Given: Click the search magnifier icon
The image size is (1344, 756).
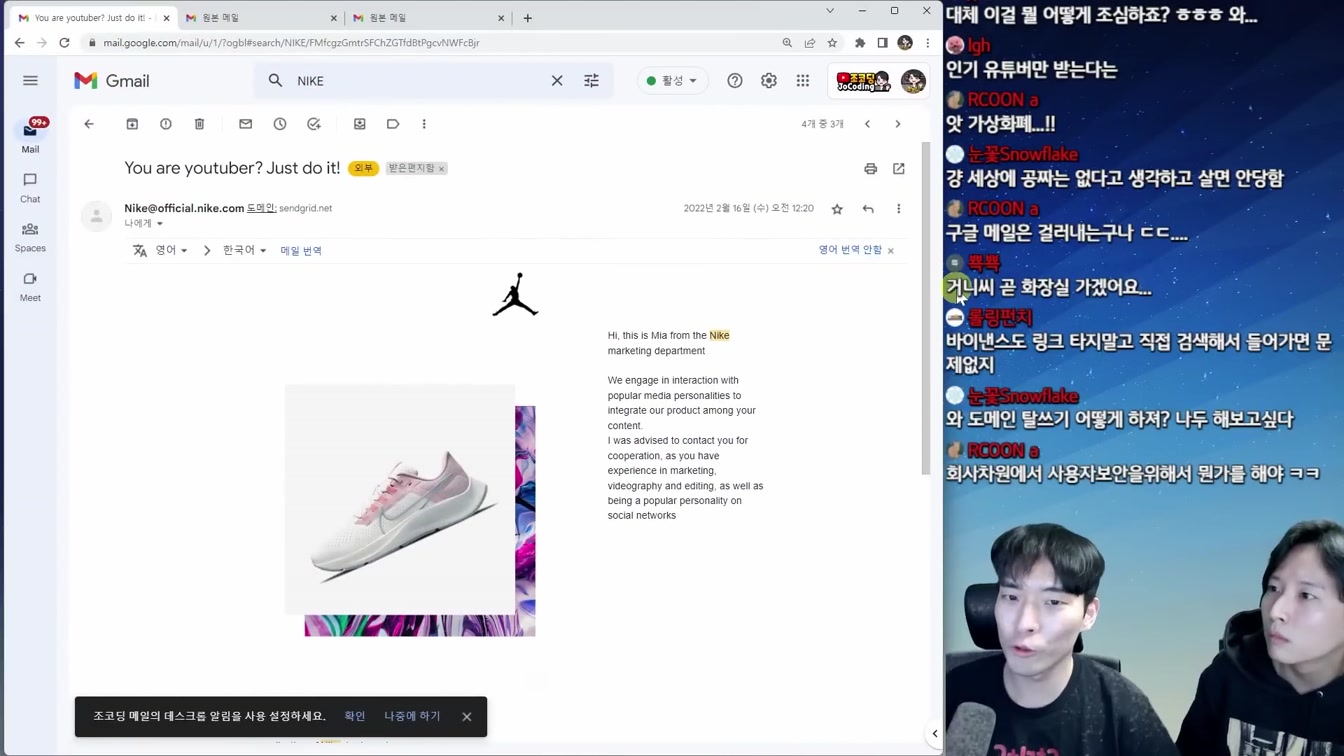Looking at the screenshot, I should click(x=276, y=81).
